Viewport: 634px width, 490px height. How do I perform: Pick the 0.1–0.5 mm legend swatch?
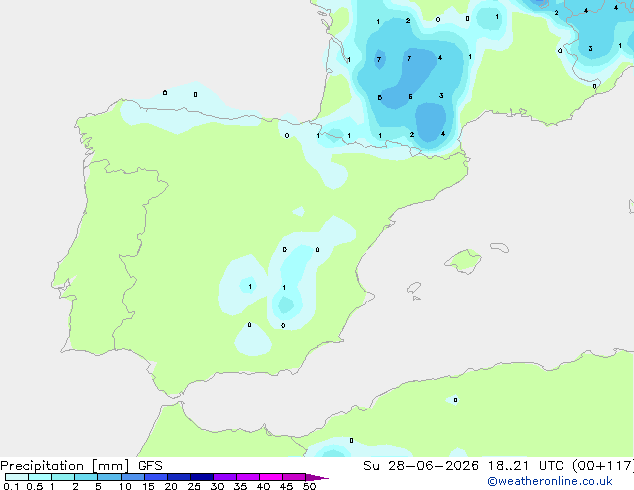coord(17,477)
